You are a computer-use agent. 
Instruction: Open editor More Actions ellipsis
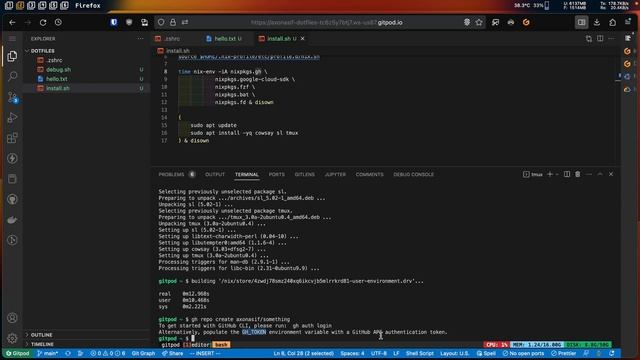tap(611, 38)
